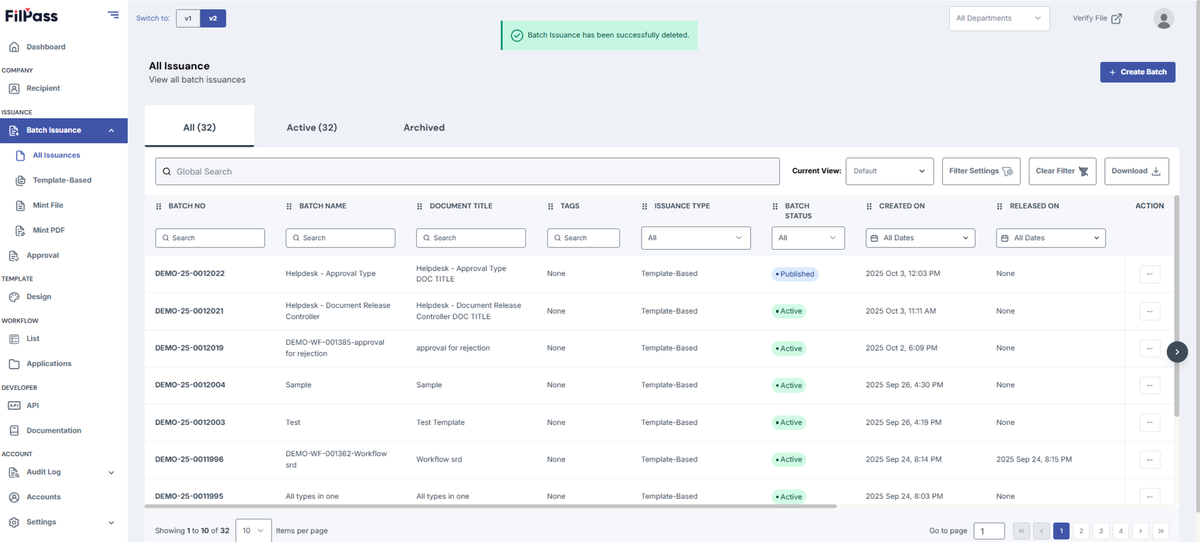Viewport: 1200px width, 542px height.
Task: Open the Mint PDF page
Action: tap(48, 230)
